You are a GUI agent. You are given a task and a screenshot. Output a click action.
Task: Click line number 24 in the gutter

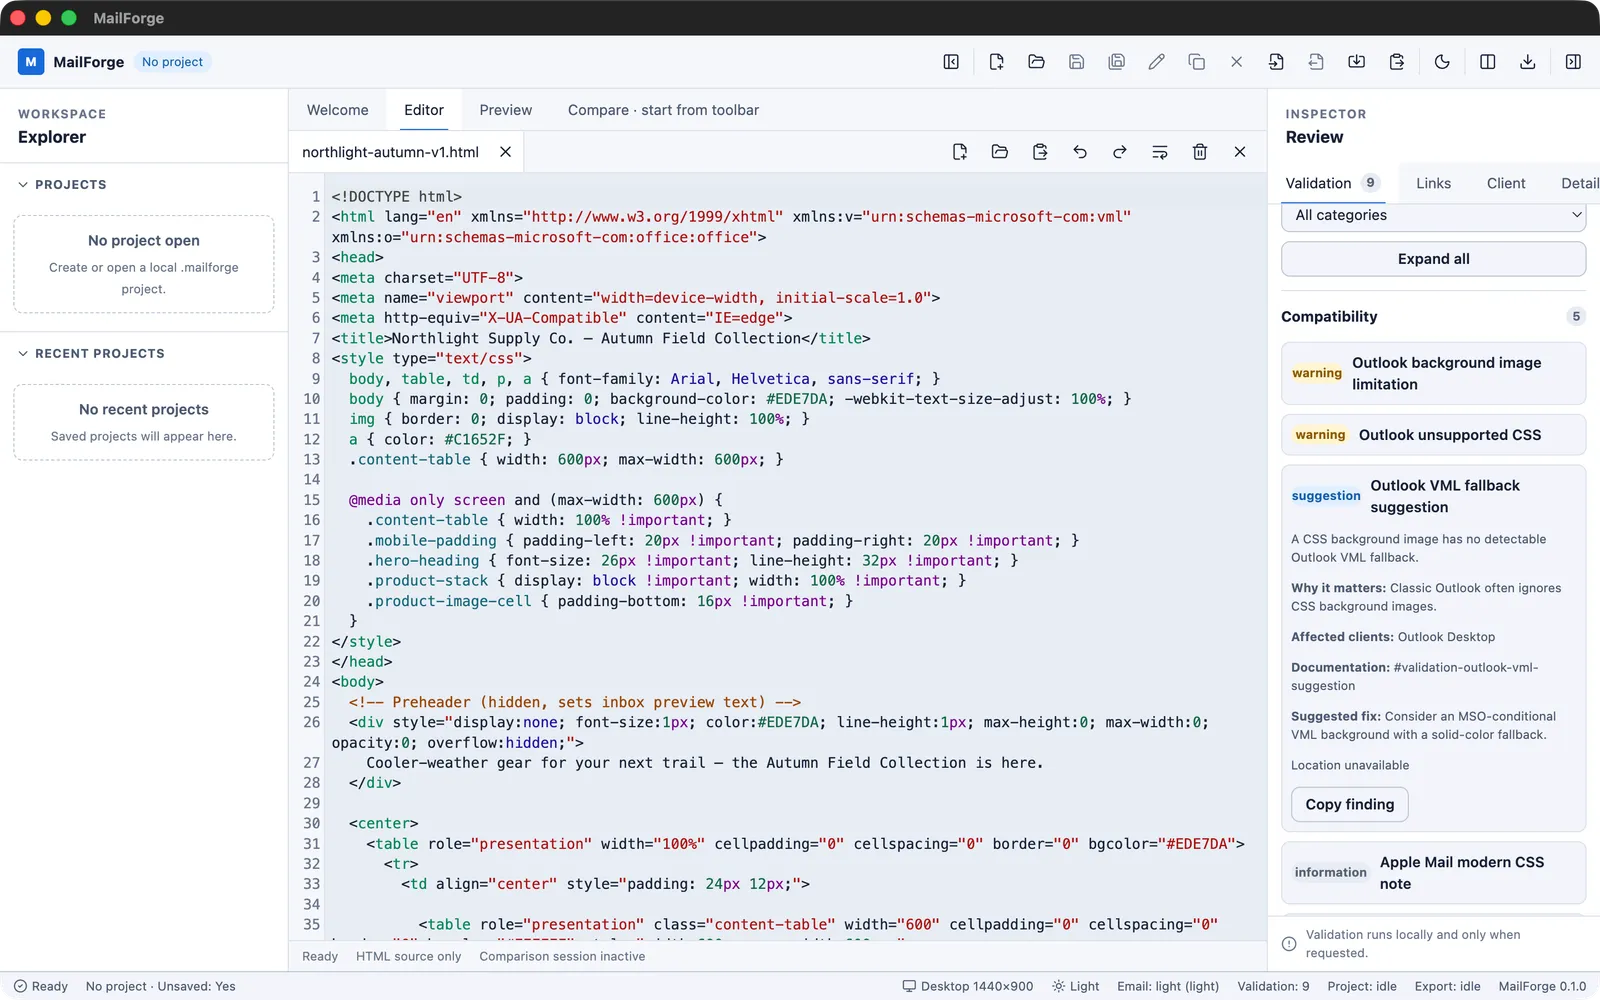pos(312,682)
